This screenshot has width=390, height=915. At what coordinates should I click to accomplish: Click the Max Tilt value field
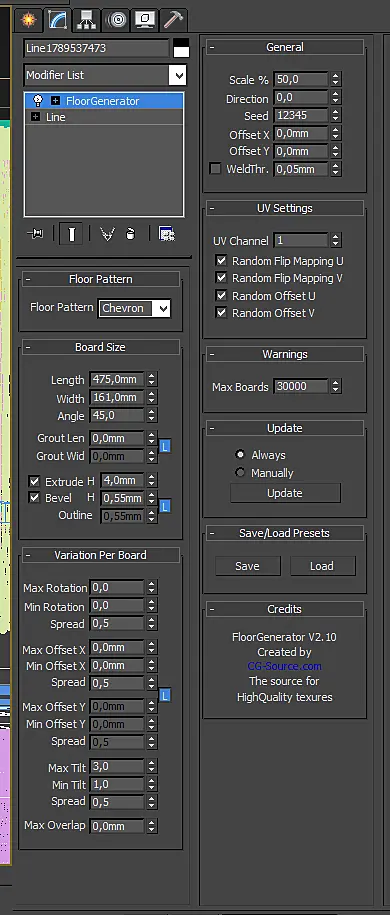click(x=117, y=766)
